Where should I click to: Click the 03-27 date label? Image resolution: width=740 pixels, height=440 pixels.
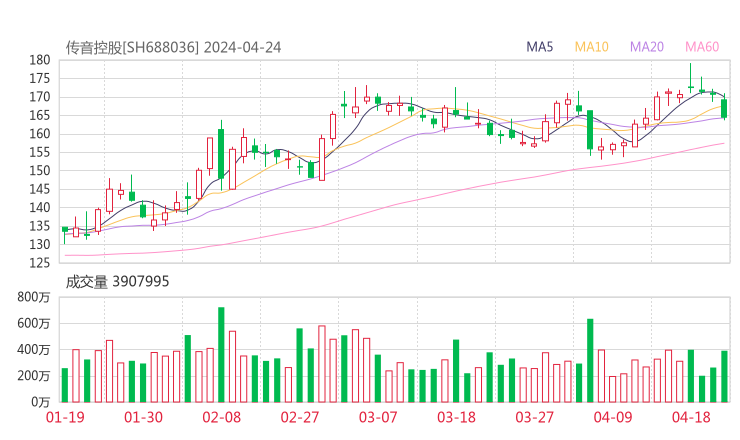point(534,417)
